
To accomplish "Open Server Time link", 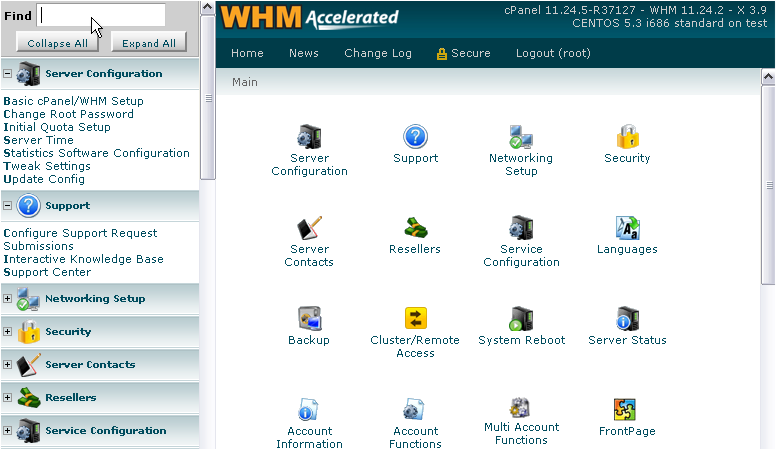I will pos(38,140).
